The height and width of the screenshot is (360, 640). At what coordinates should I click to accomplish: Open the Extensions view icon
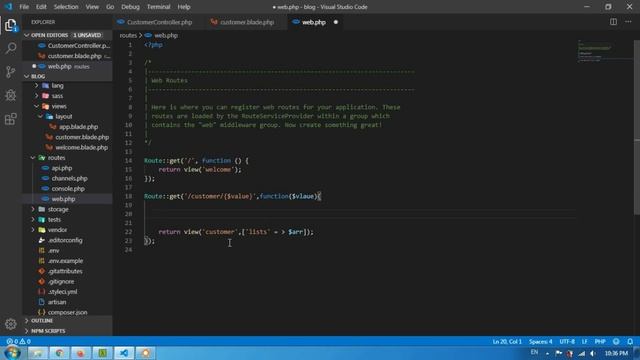tap(11, 119)
